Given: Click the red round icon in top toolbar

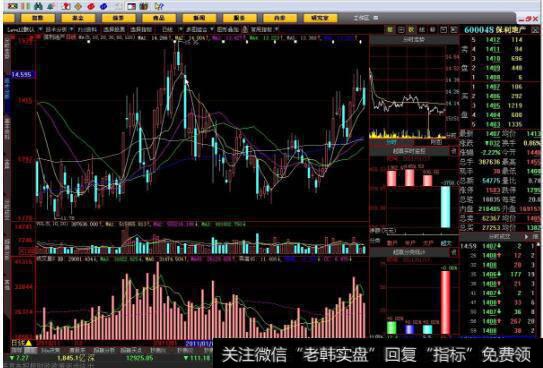Looking at the screenshot, I should point(91,6).
